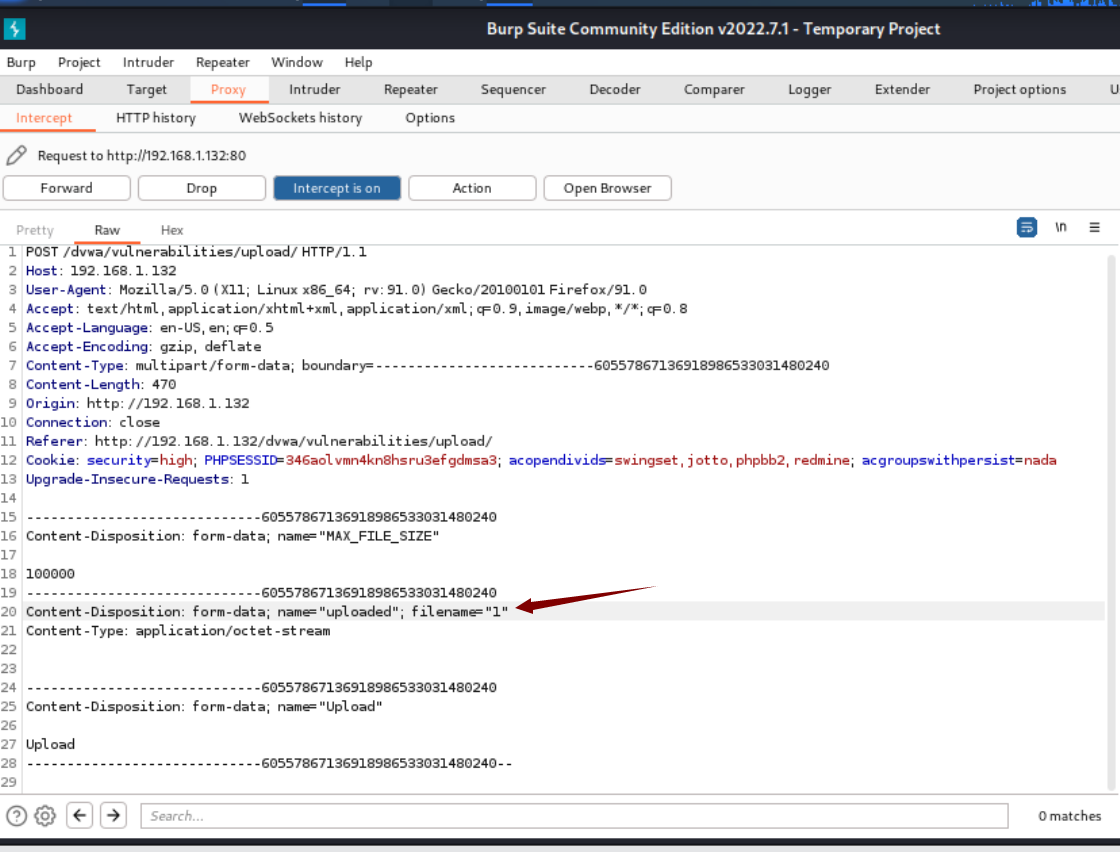Screen dimensions: 1120x852
Task: Select the Raw view tab
Action: (x=107, y=230)
